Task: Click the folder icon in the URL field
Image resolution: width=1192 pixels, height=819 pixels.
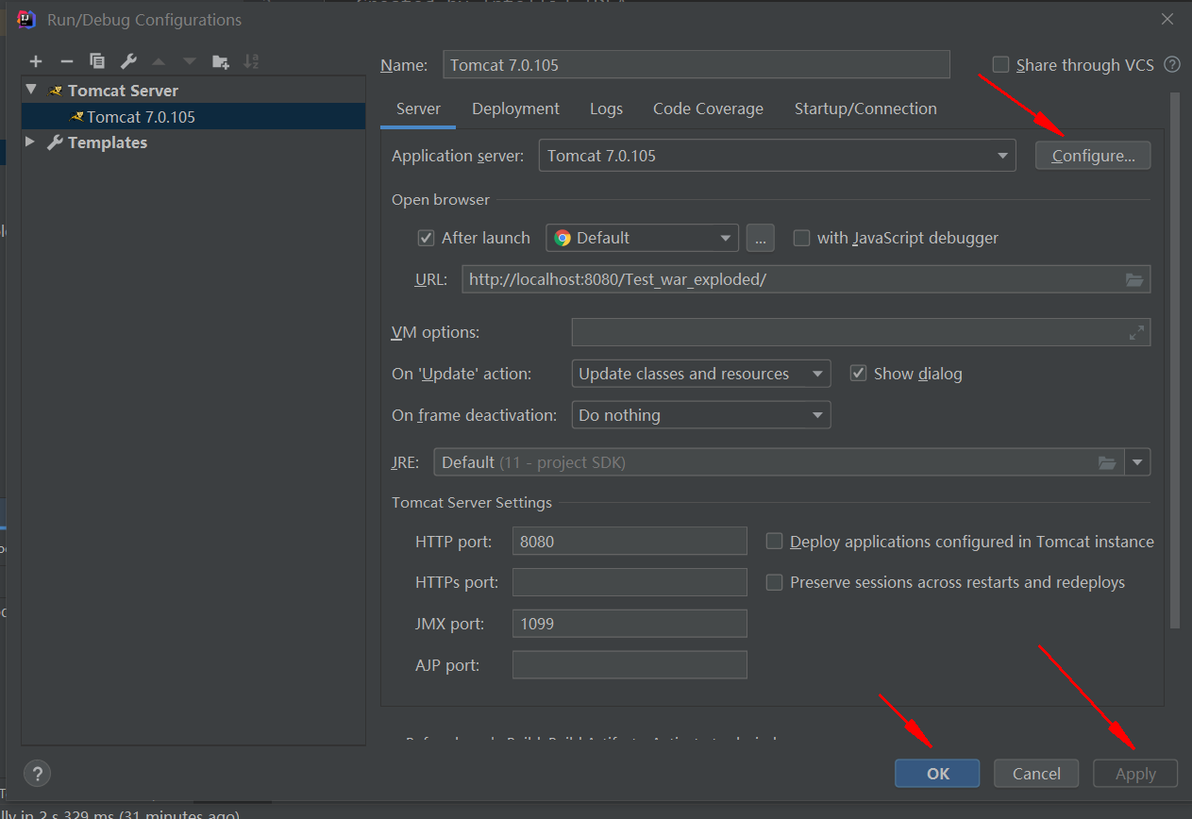Action: (1134, 280)
